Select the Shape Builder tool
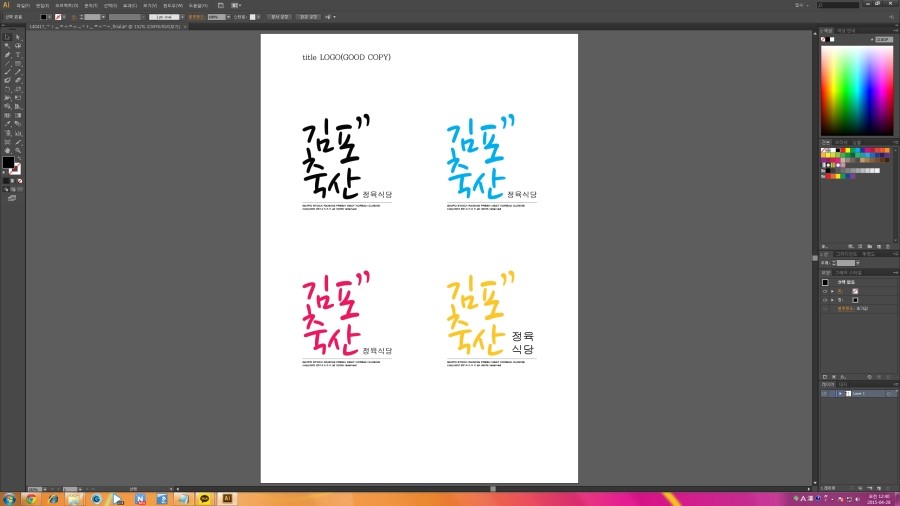Screen dimensions: 900x506 point(7,106)
